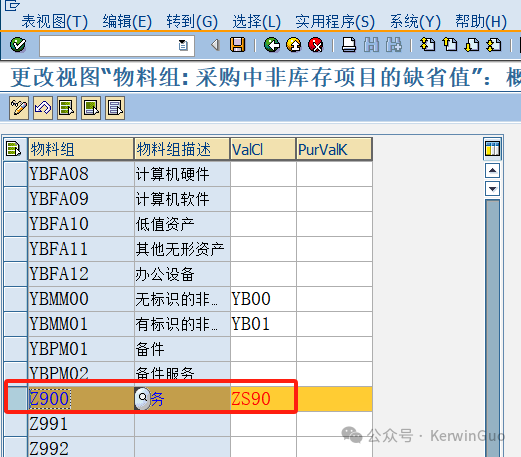Click the Save disk icon

coord(237,45)
